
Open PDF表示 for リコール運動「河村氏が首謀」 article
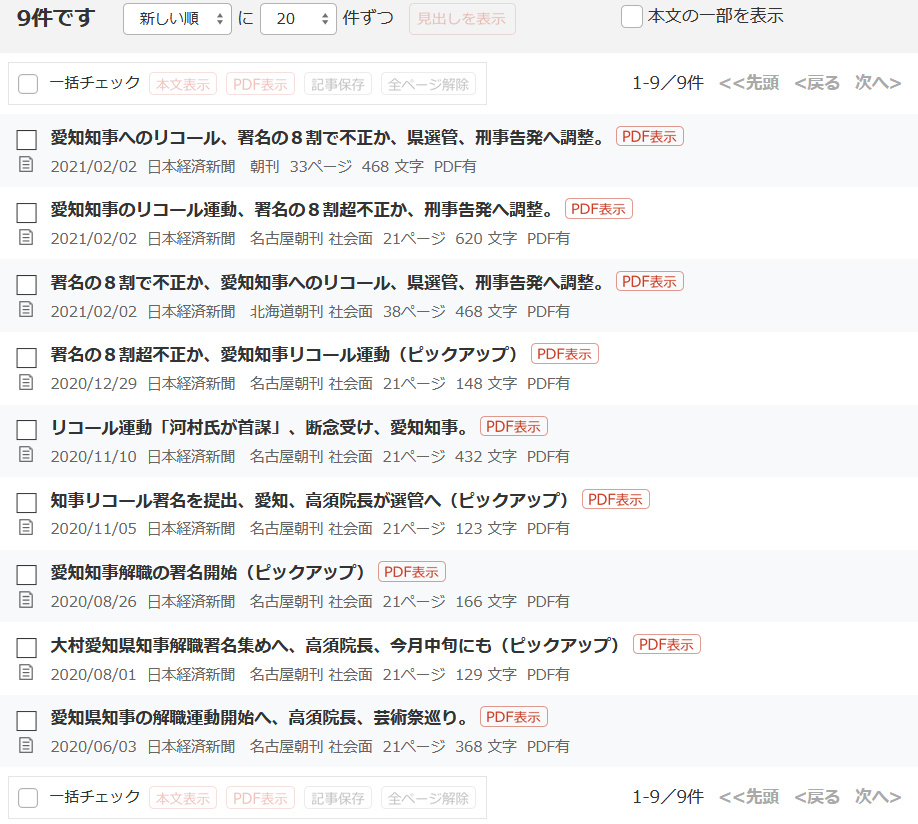[x=513, y=427]
